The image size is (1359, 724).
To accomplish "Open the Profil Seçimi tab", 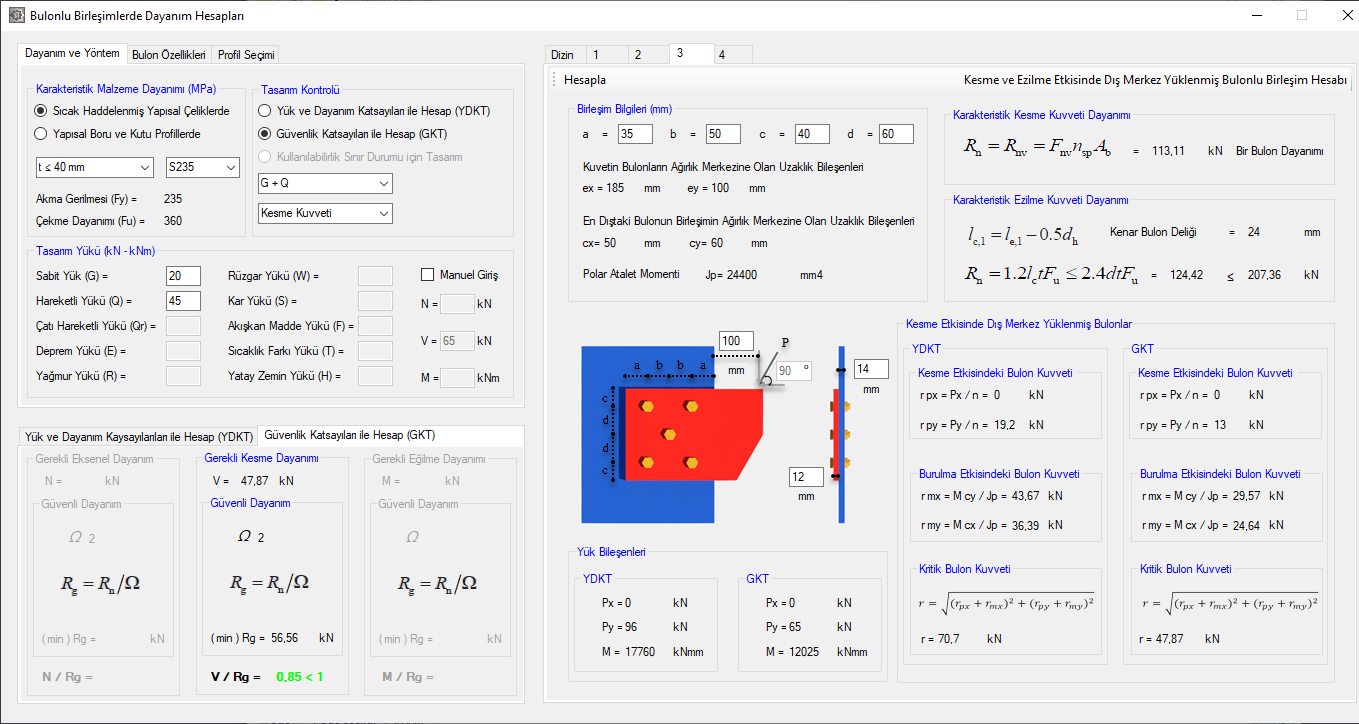I will click(x=246, y=55).
